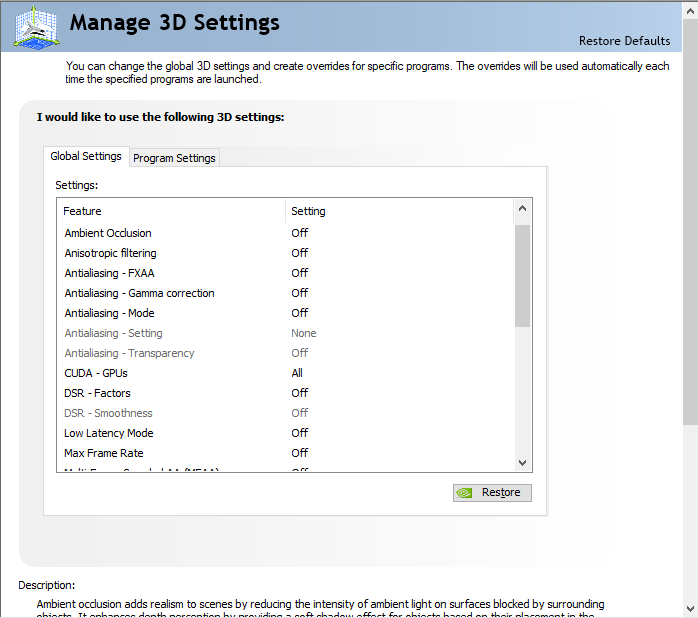Click the page scroll up arrow

tap(690, 12)
